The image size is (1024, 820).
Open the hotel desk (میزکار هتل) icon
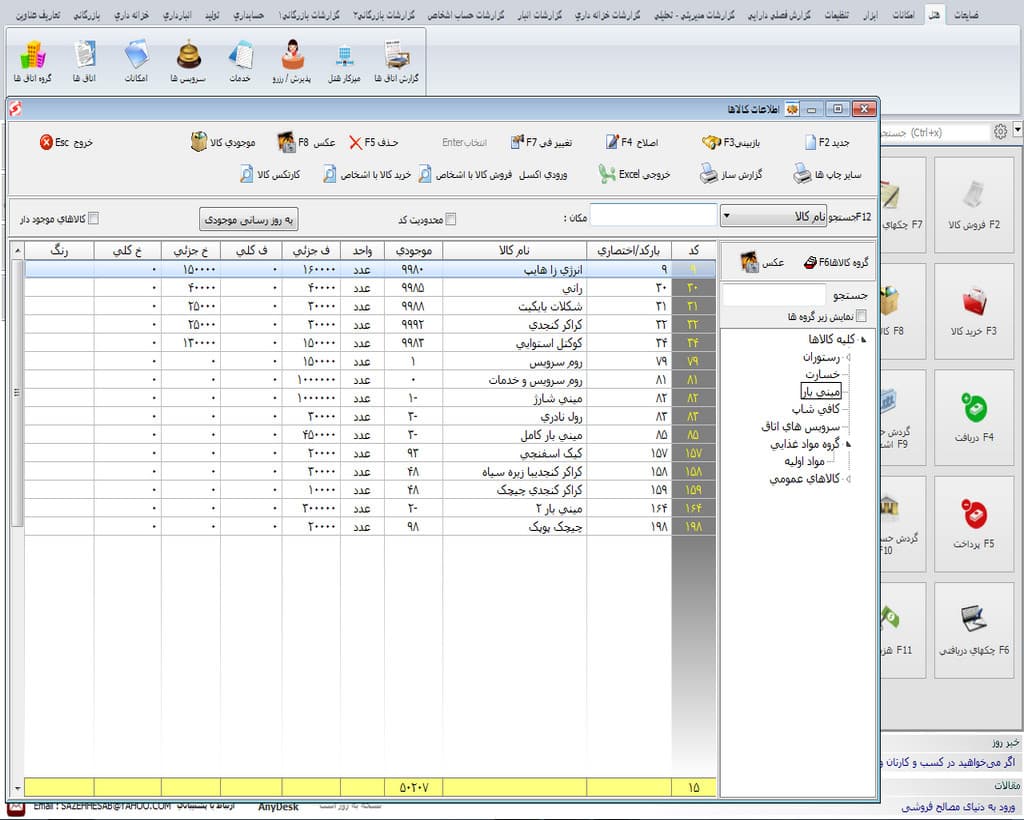pyautogui.click(x=344, y=61)
